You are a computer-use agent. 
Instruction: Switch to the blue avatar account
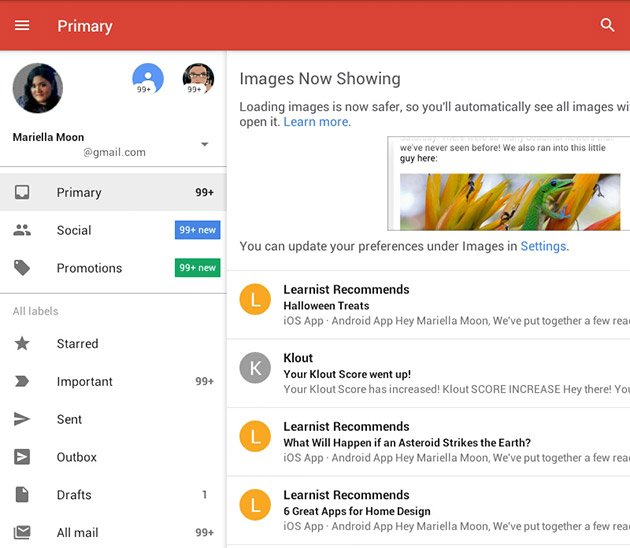[148, 78]
